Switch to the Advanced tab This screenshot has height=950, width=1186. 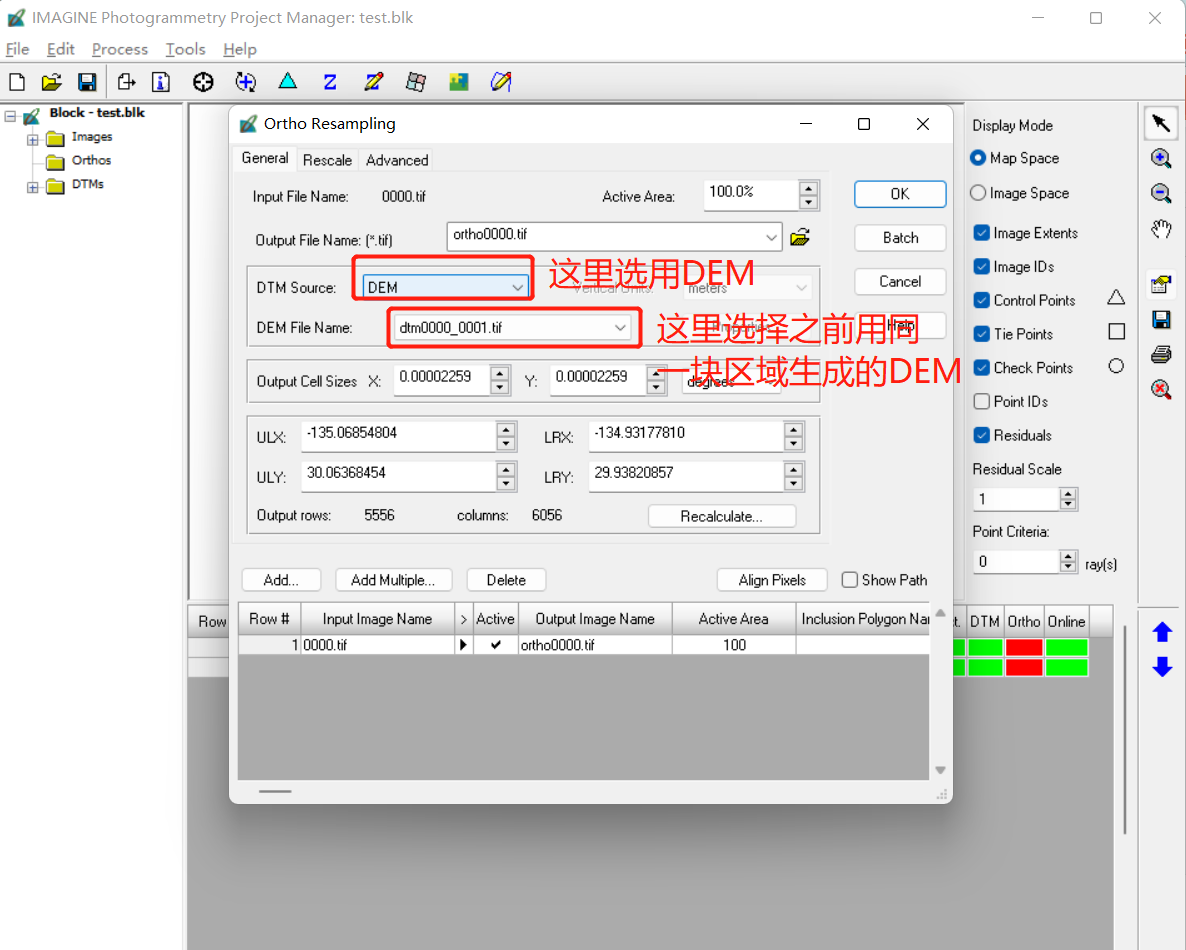[397, 160]
